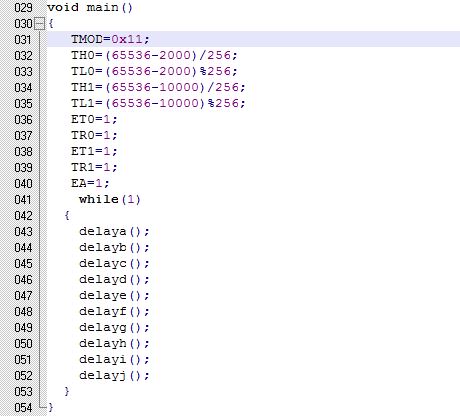Place cursor on ET1=1 statement

(94, 151)
